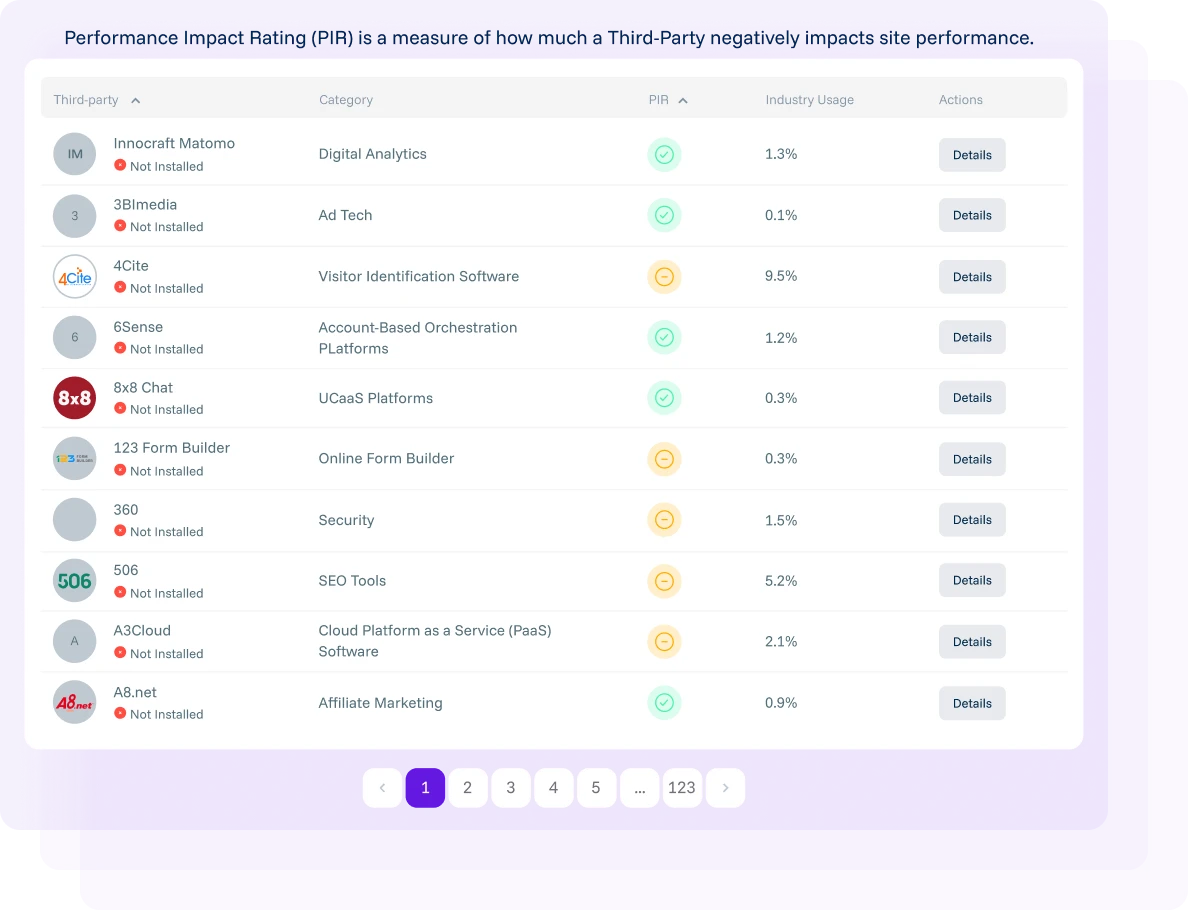The height and width of the screenshot is (910, 1188).
Task: Open Details for 8x8 Chat
Action: click(x=972, y=398)
